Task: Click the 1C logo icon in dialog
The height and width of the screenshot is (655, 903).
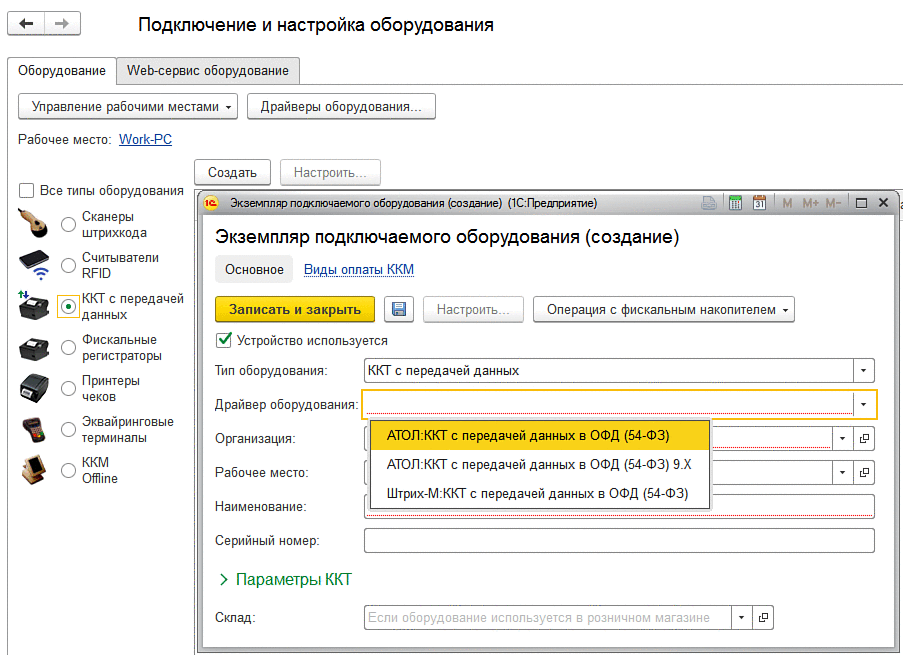Action: tap(211, 203)
